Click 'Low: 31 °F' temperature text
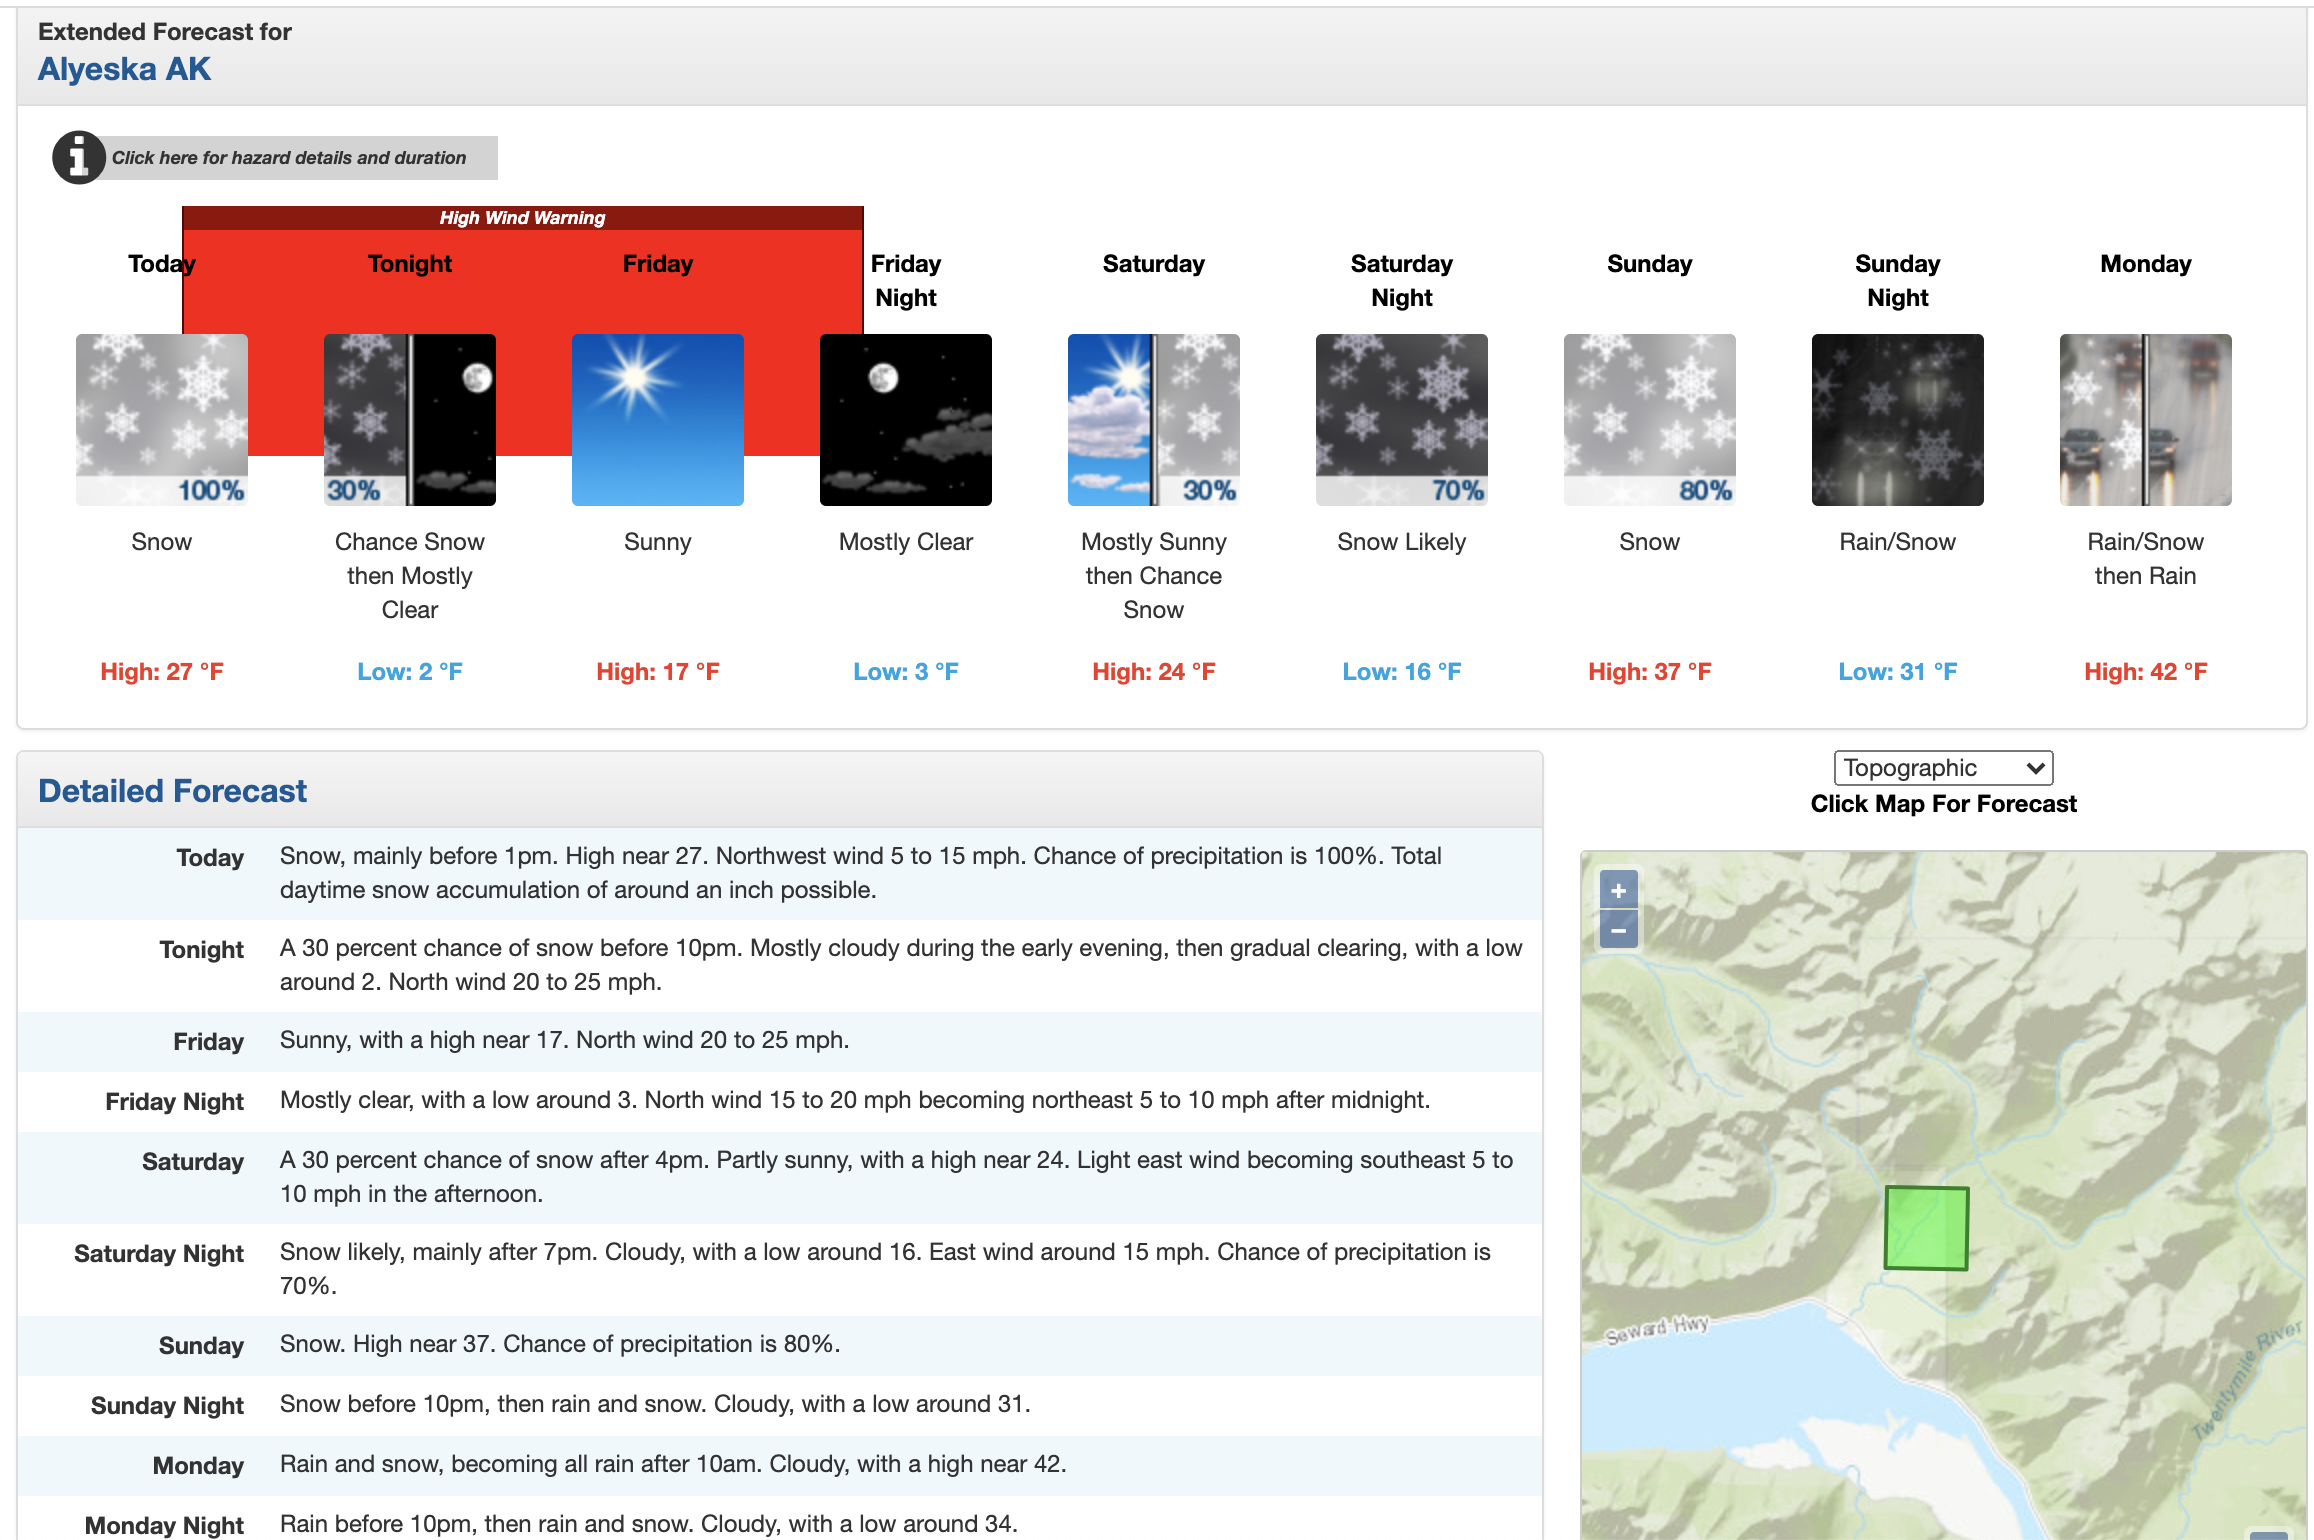This screenshot has height=1540, width=2314. click(1898, 672)
